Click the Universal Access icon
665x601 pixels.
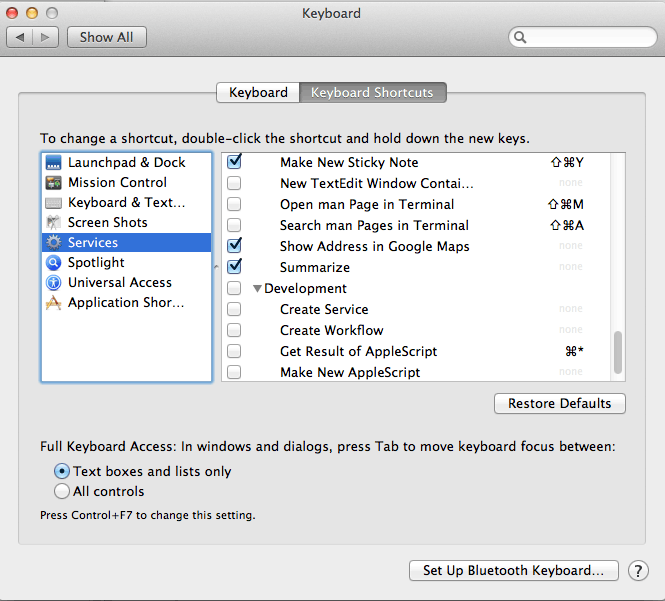click(53, 282)
